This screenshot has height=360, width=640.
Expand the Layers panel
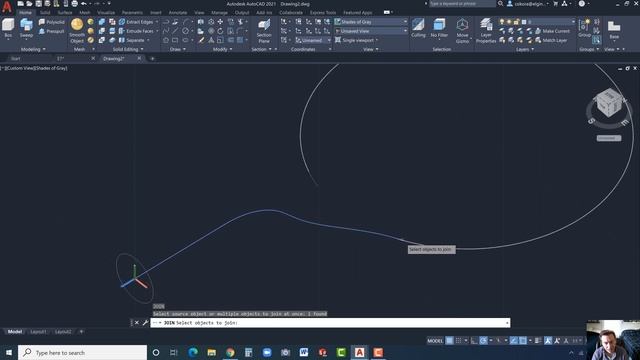click(525, 49)
